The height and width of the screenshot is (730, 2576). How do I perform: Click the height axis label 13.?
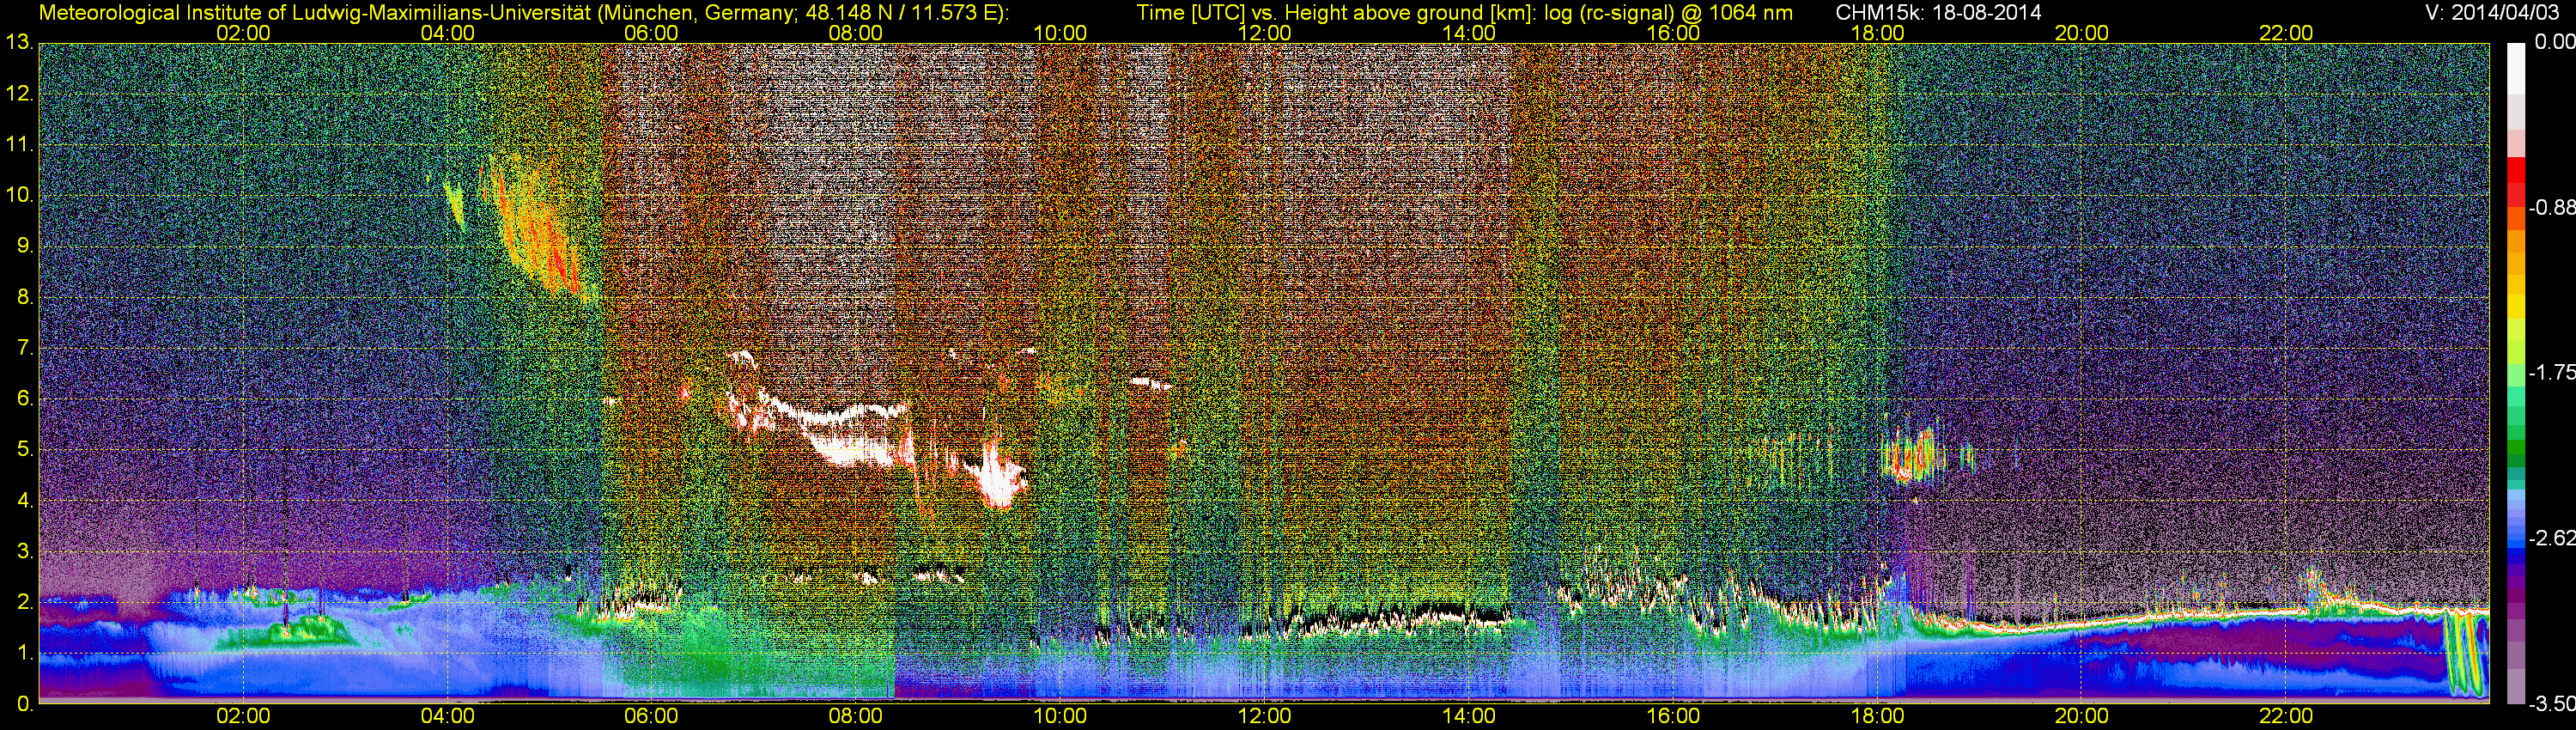(19, 42)
